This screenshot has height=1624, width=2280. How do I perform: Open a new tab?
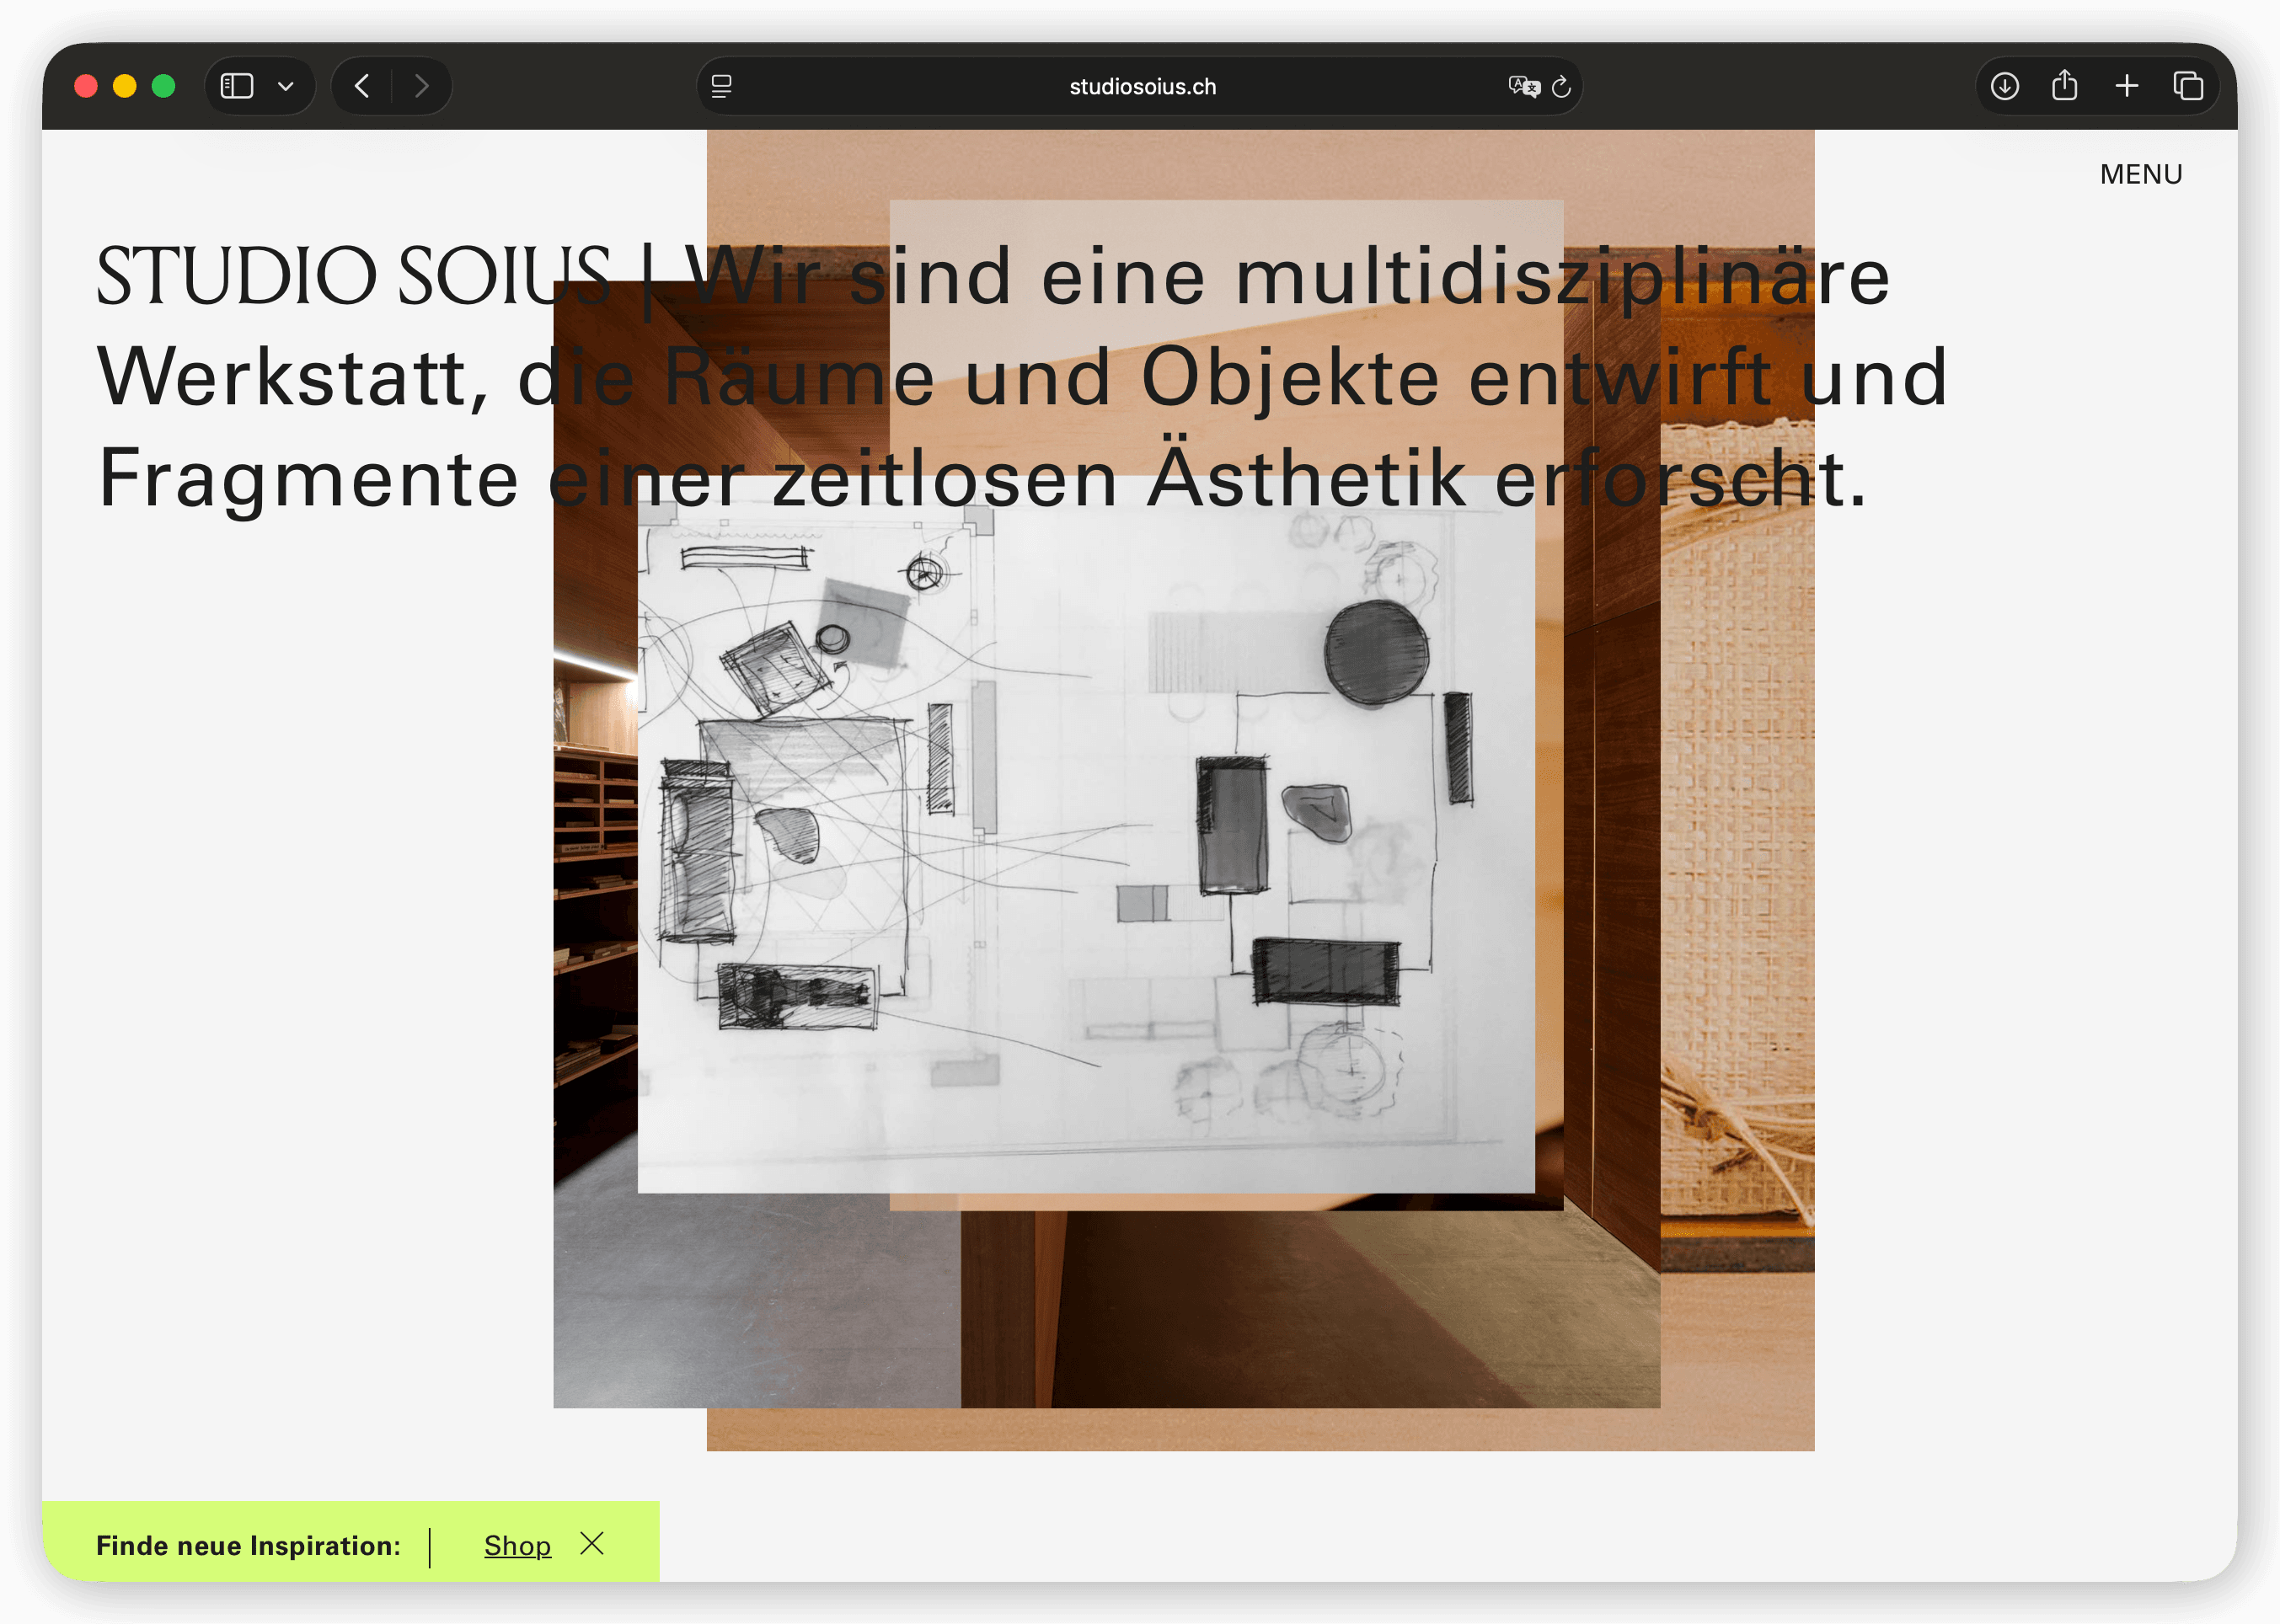[2127, 86]
